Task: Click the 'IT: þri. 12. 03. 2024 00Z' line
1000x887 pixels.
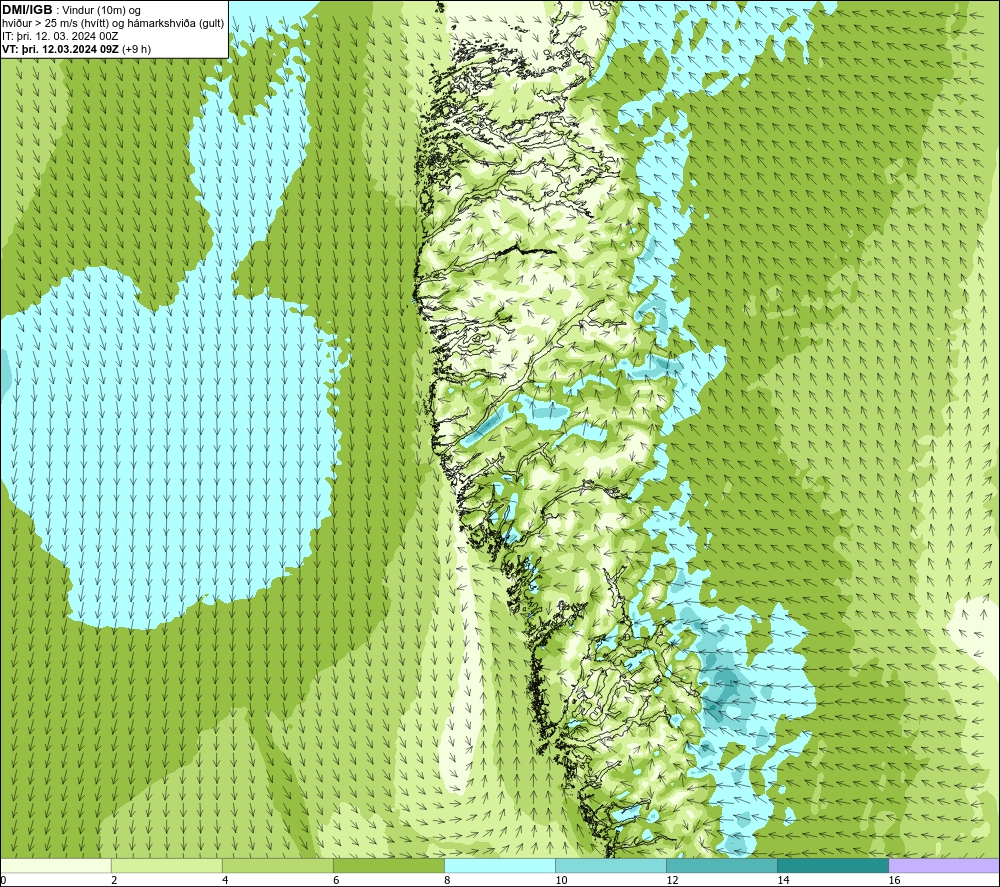Action: tap(60, 36)
